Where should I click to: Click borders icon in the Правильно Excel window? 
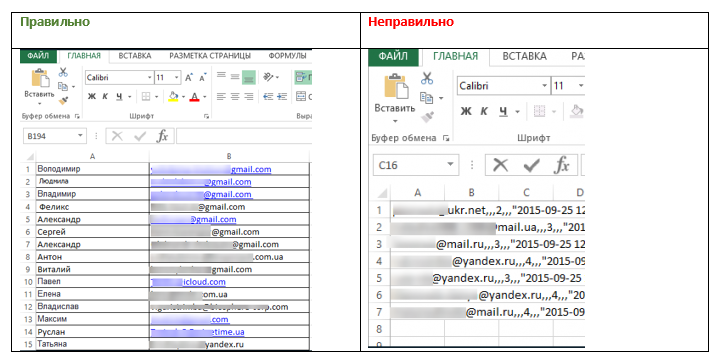tap(146, 97)
